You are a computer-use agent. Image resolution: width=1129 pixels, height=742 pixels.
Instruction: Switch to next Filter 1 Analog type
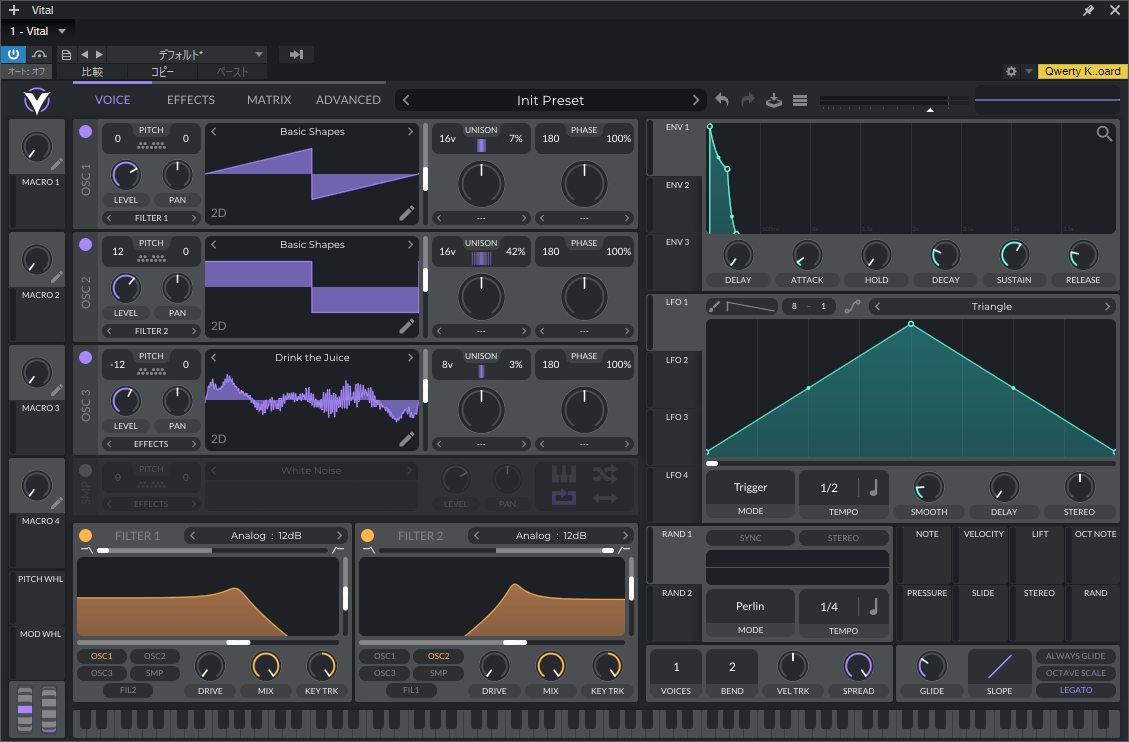click(x=339, y=535)
